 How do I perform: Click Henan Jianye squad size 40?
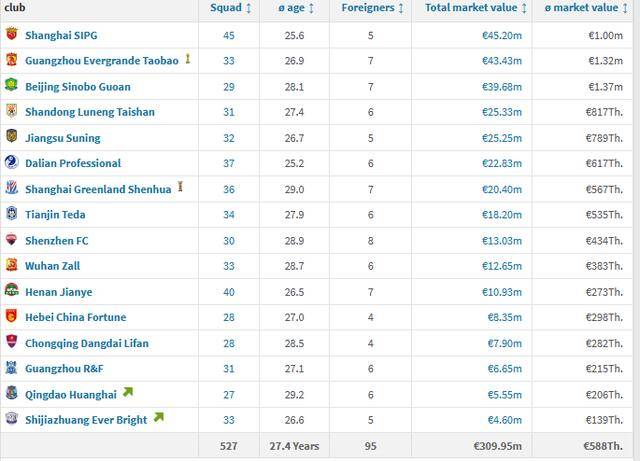coord(228,292)
